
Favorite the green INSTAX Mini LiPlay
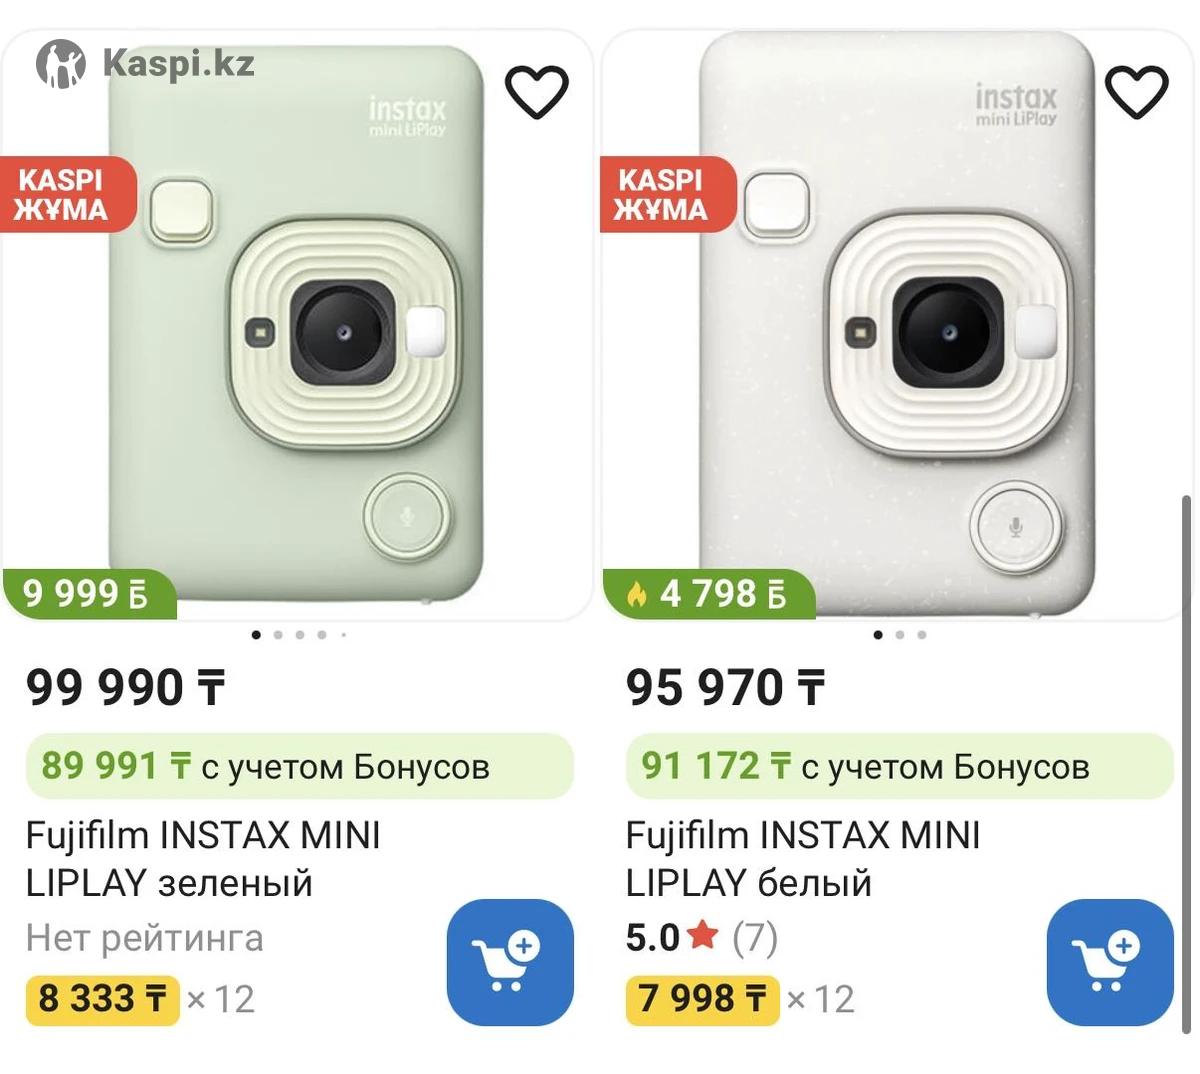coord(537,91)
